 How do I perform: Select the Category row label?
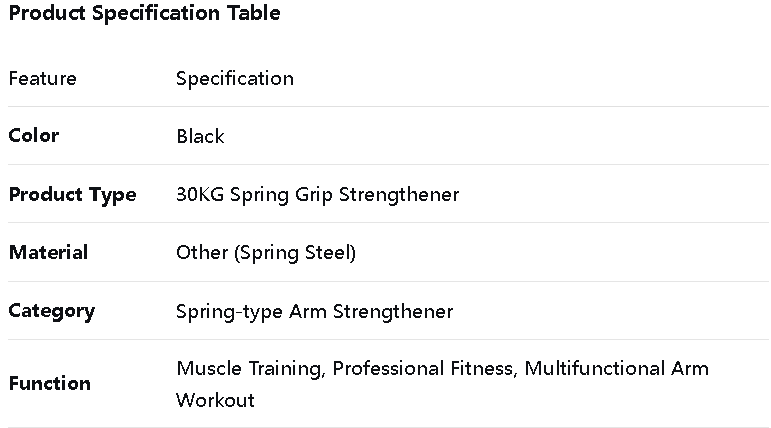click(52, 310)
